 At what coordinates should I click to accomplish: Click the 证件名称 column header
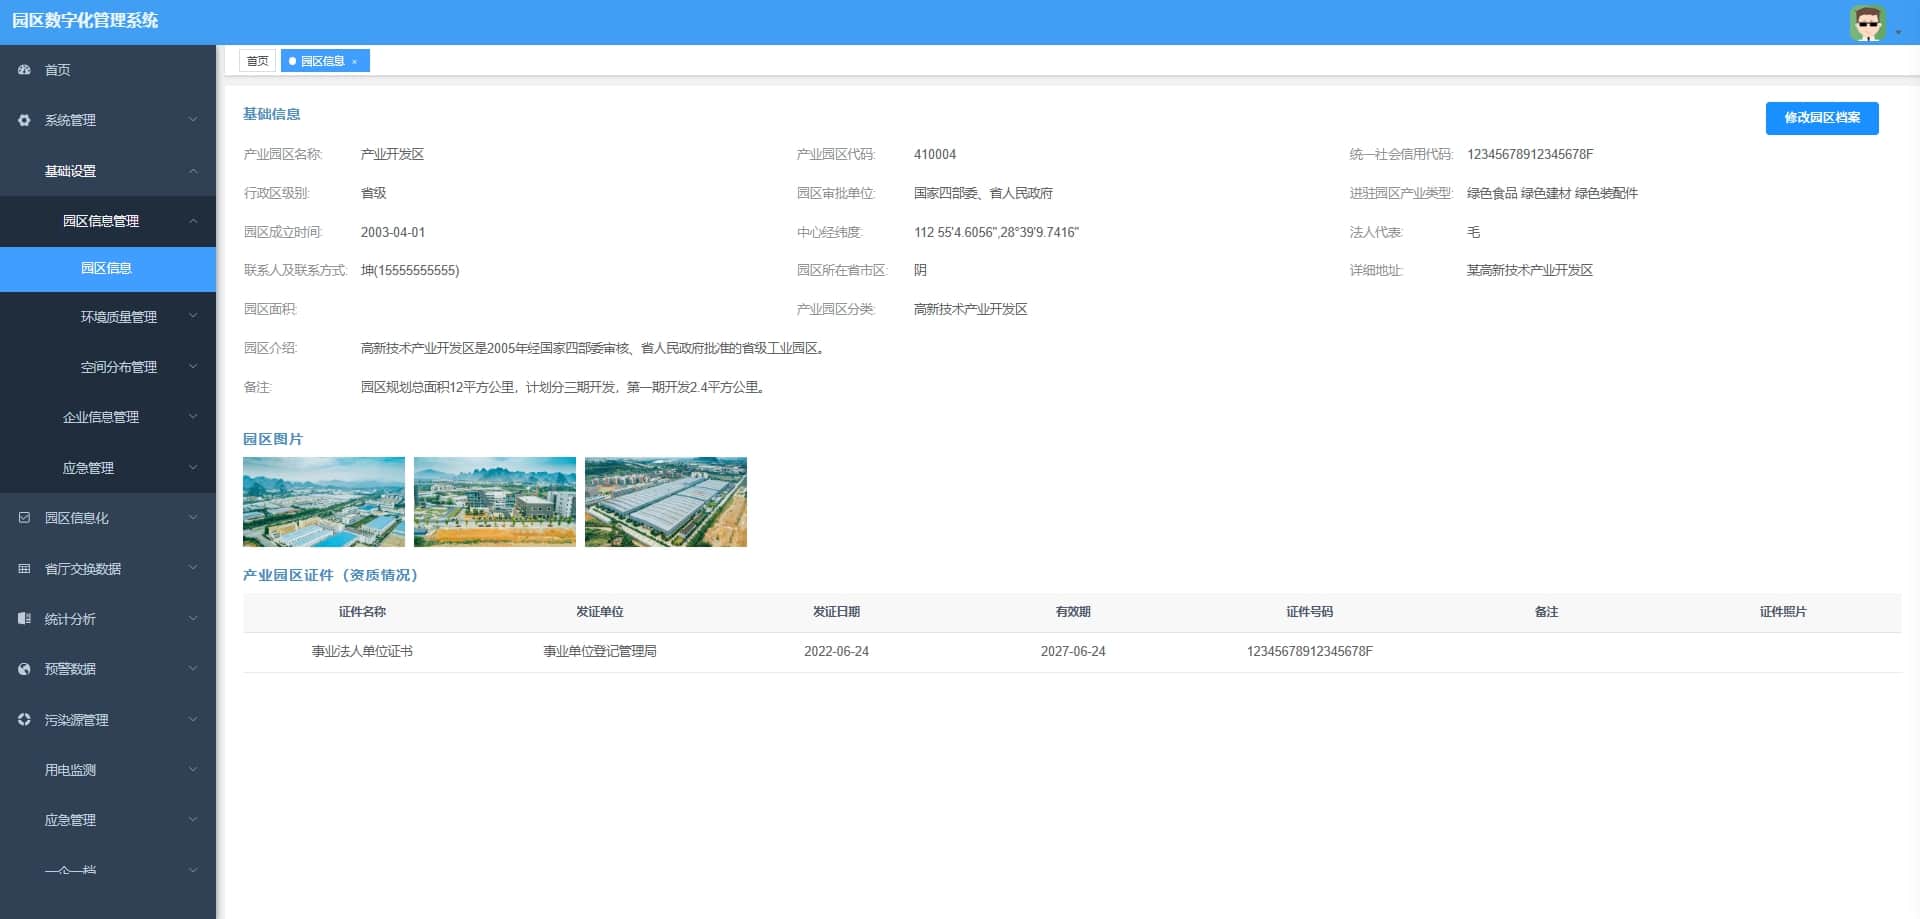coord(362,612)
